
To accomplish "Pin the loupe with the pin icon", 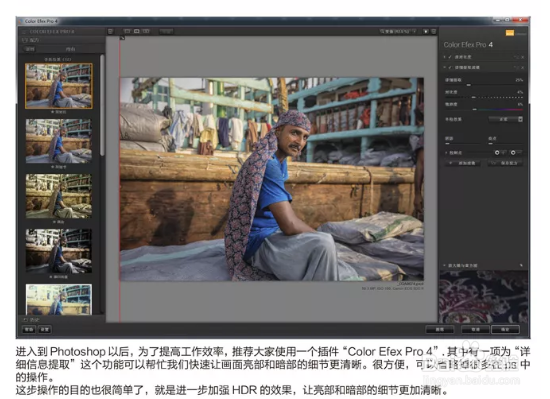I will point(521,265).
